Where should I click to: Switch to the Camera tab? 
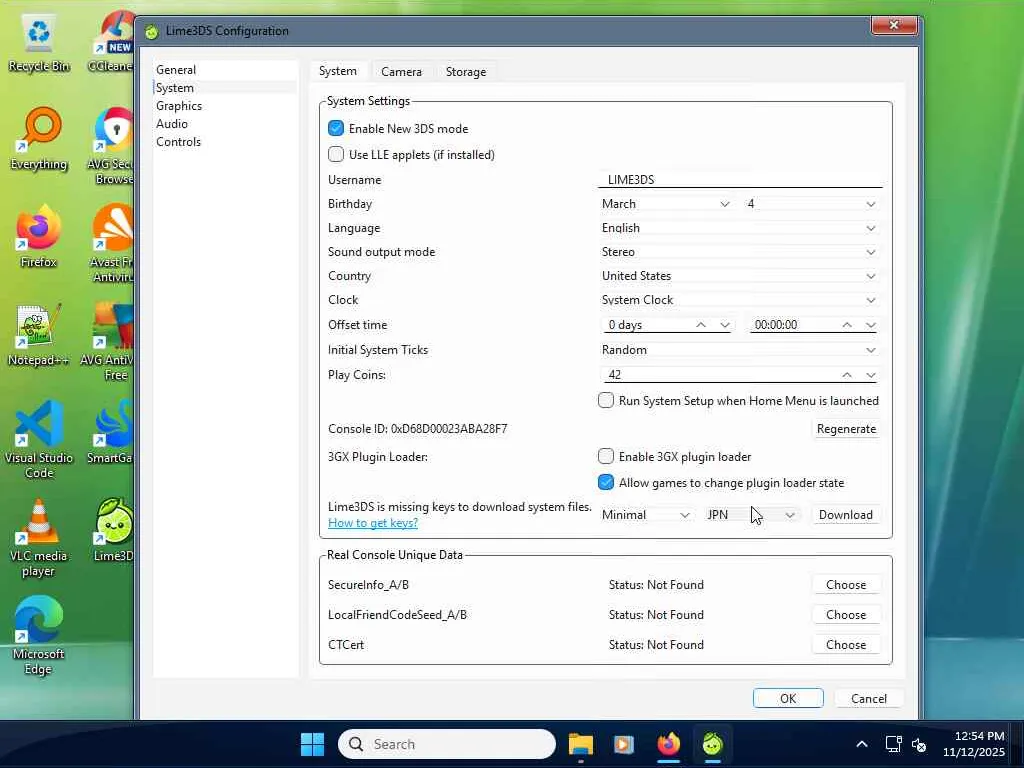401,72
